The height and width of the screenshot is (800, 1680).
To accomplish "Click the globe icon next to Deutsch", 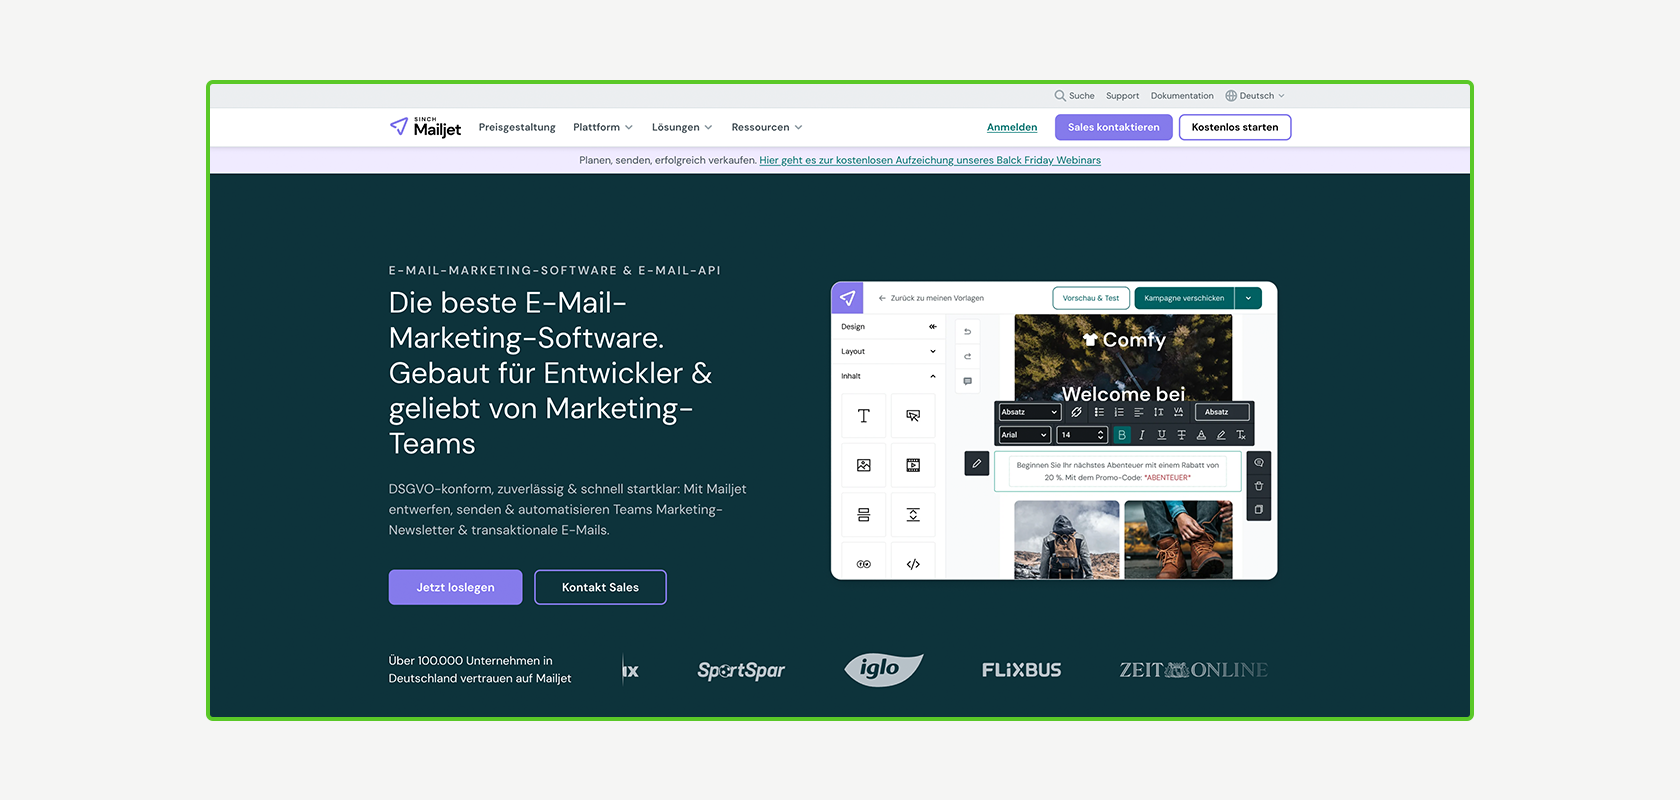I will pyautogui.click(x=1231, y=96).
